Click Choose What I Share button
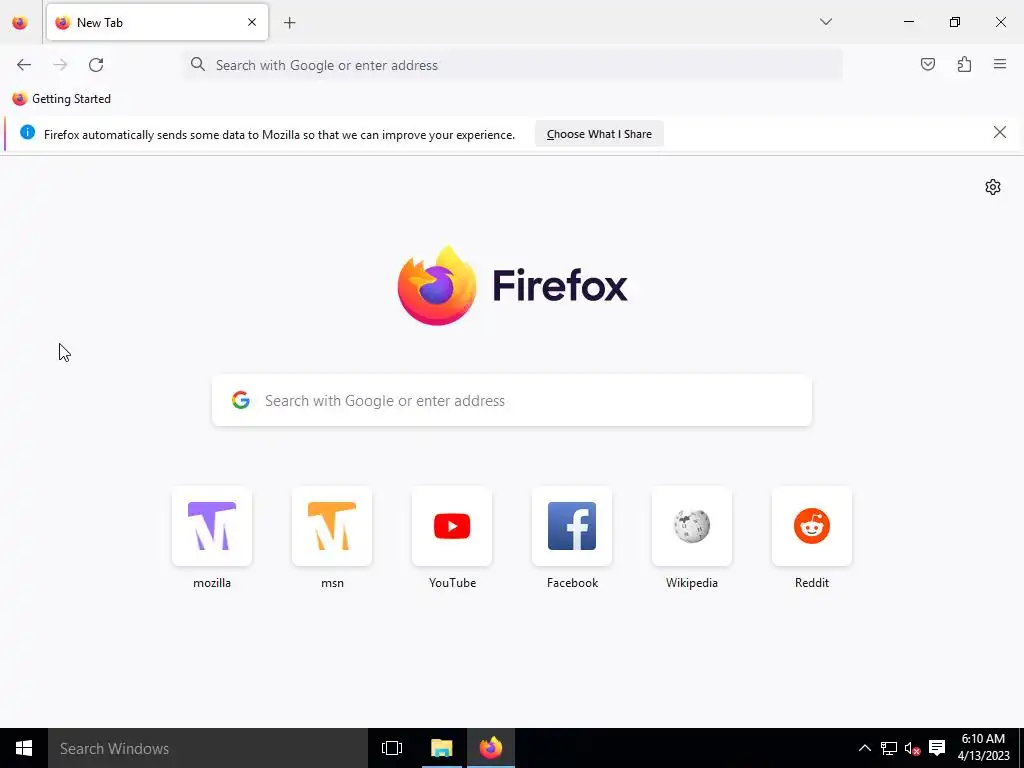1024x768 pixels. pyautogui.click(x=599, y=134)
